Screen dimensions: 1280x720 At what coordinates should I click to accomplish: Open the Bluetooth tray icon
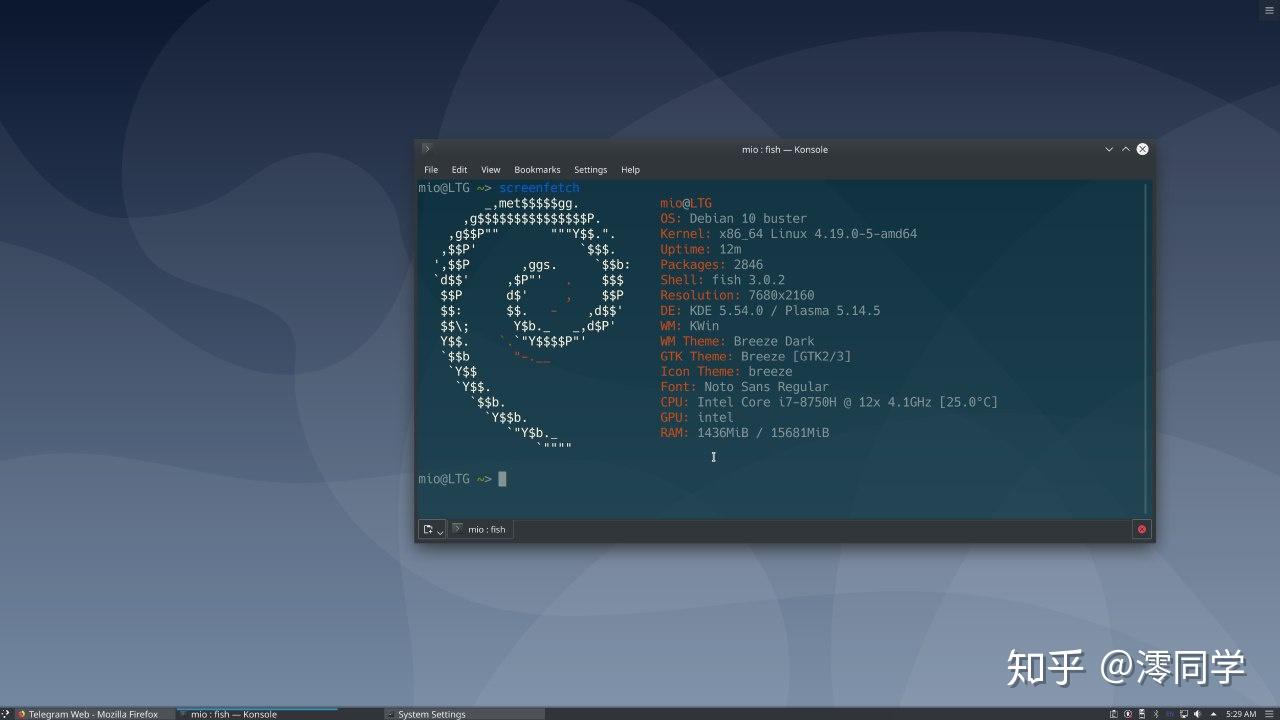1157,713
